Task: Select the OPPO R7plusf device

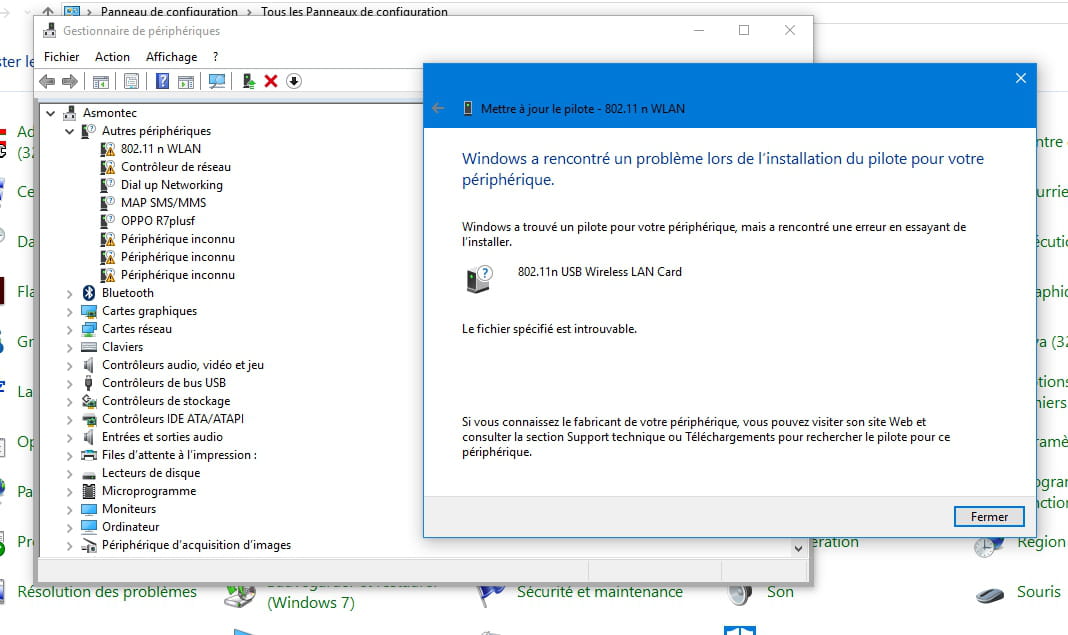Action: pyautogui.click(x=158, y=221)
